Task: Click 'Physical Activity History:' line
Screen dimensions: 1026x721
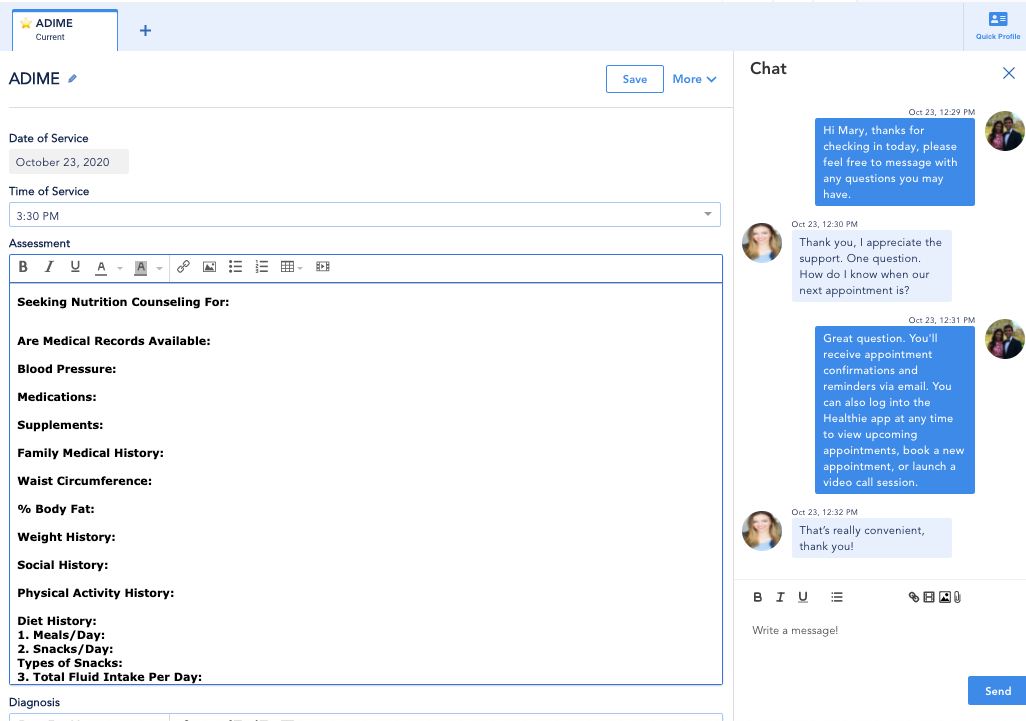Action: (x=96, y=593)
